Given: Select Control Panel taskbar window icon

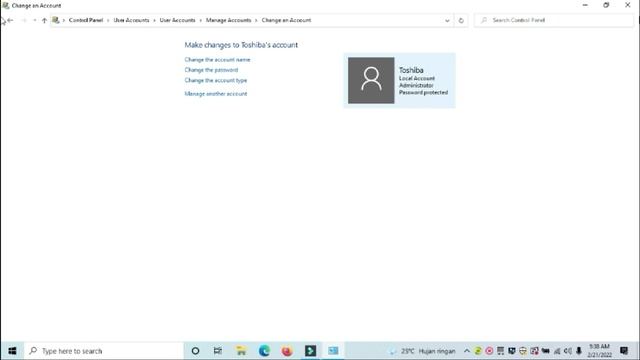Looking at the screenshot, I should point(333,351).
